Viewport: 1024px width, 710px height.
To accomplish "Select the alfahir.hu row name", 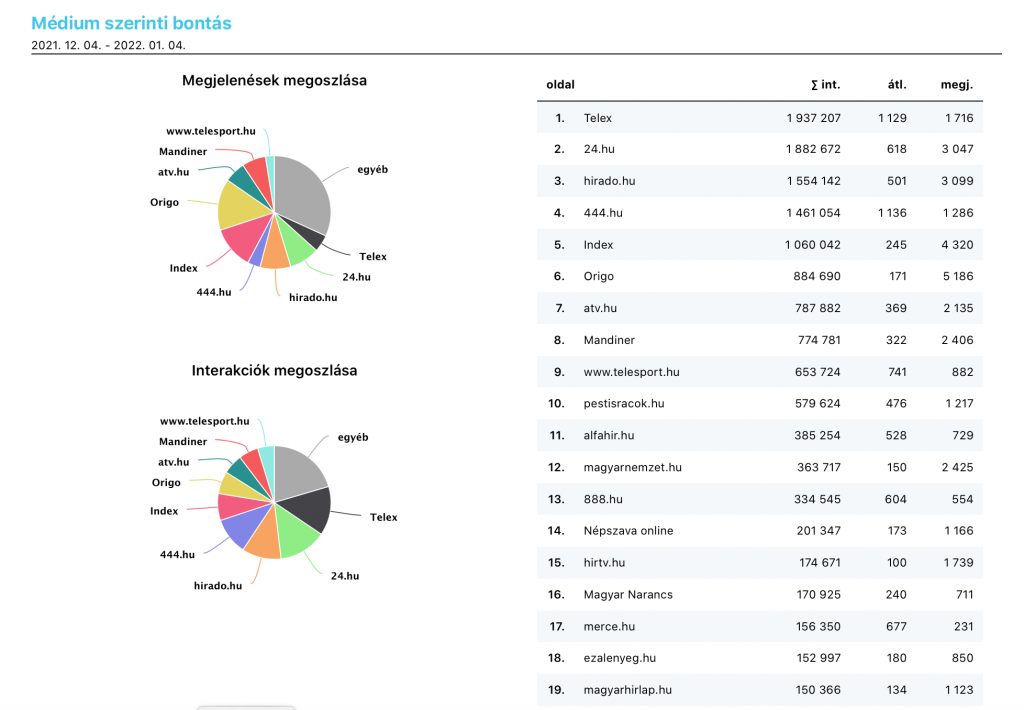I will tap(609, 436).
